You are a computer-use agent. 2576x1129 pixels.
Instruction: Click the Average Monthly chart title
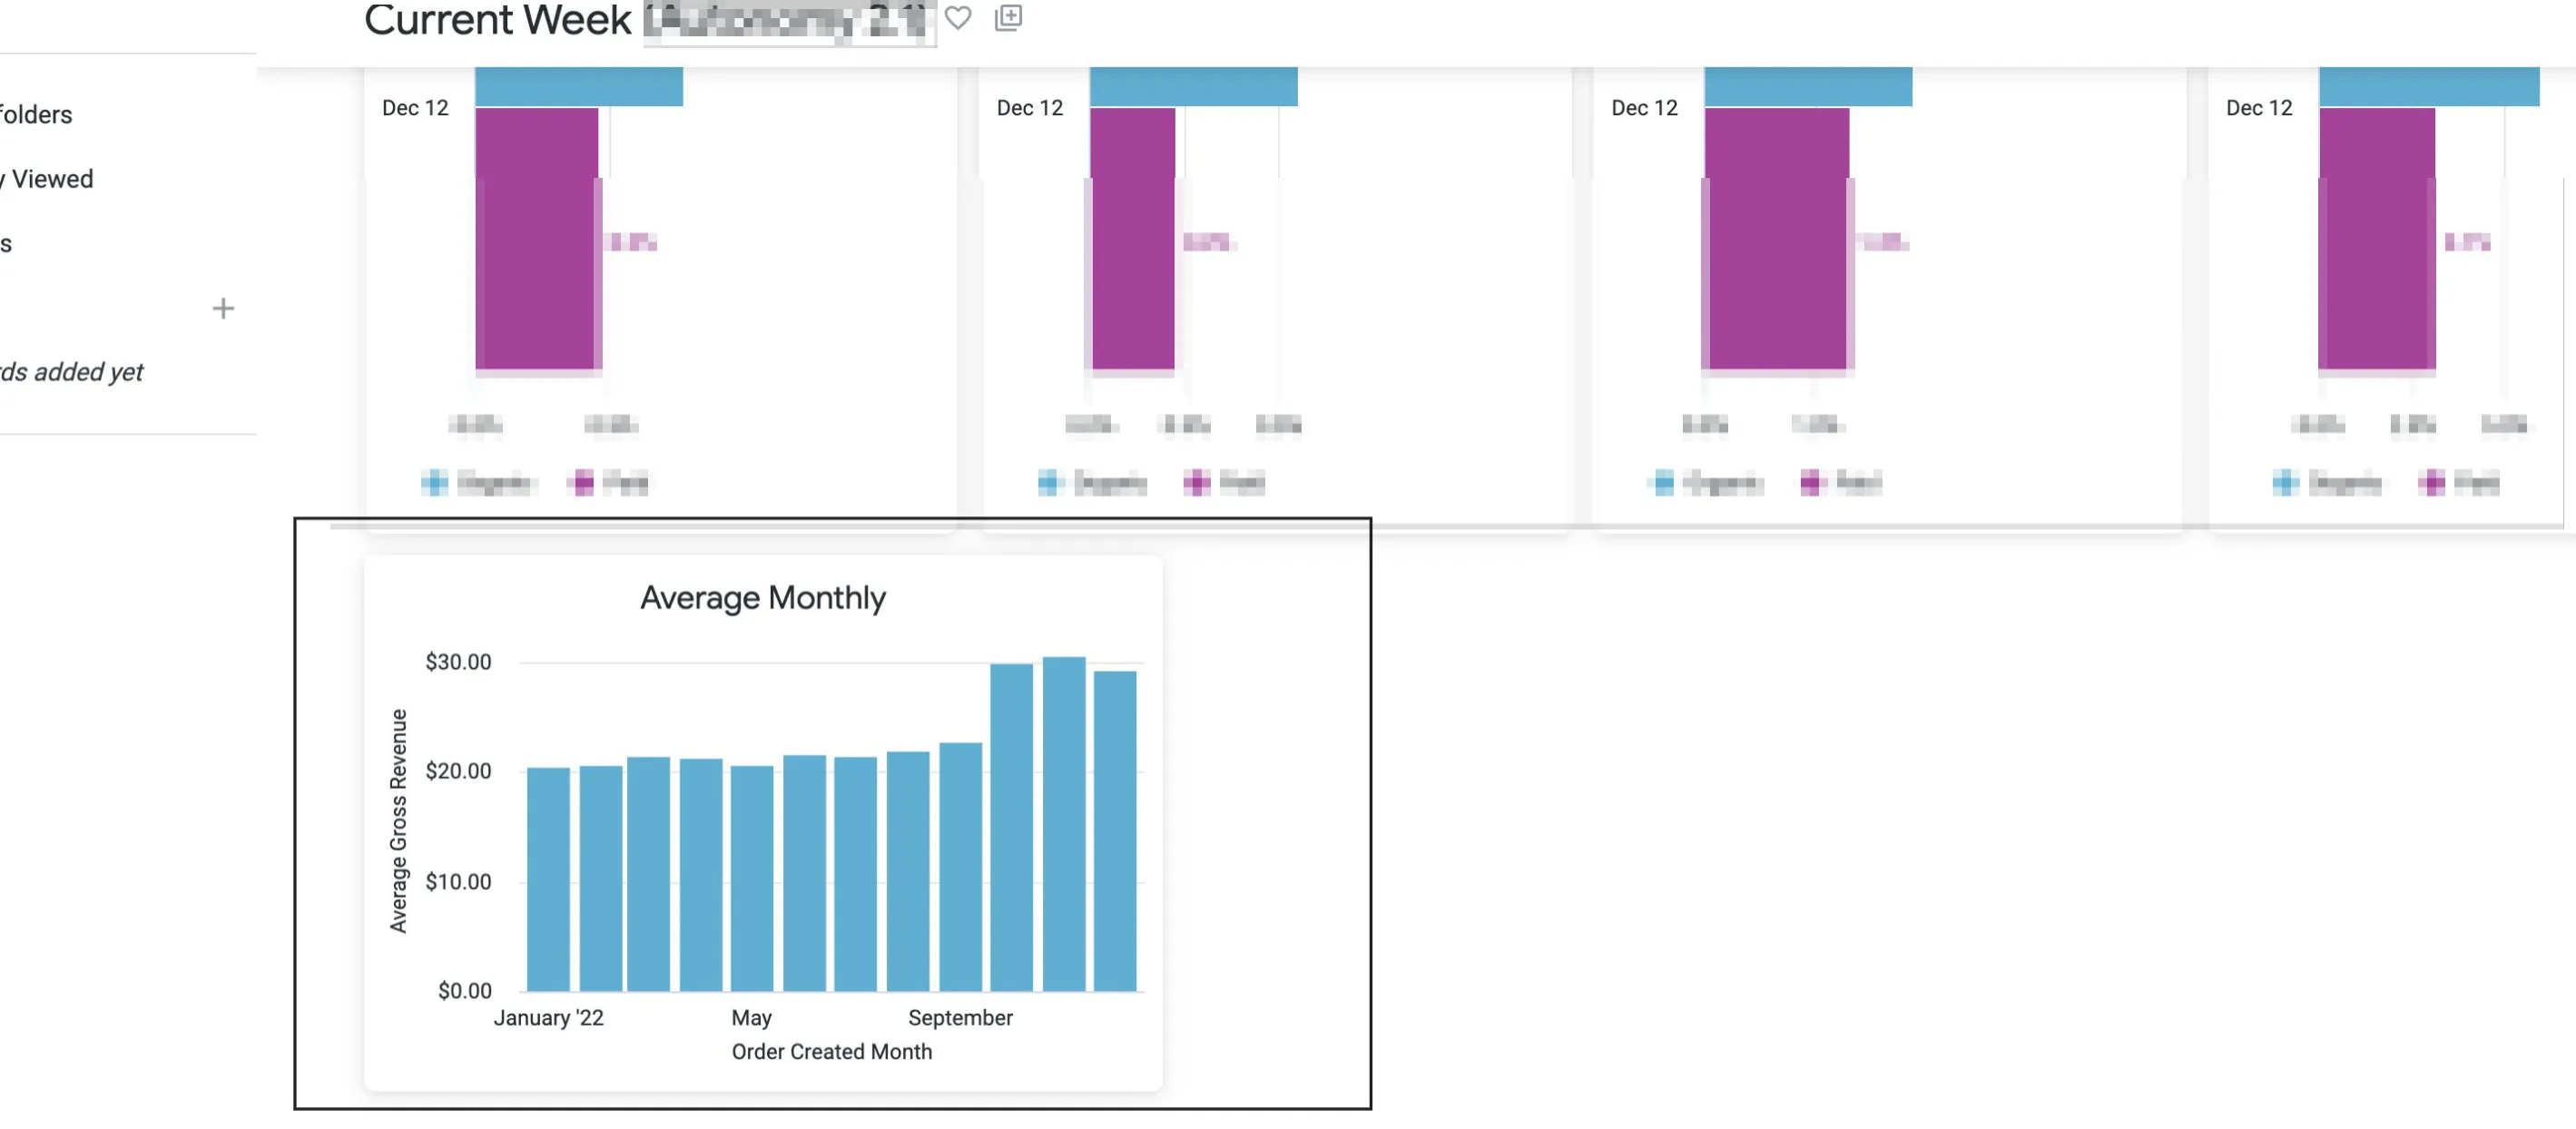coord(763,597)
